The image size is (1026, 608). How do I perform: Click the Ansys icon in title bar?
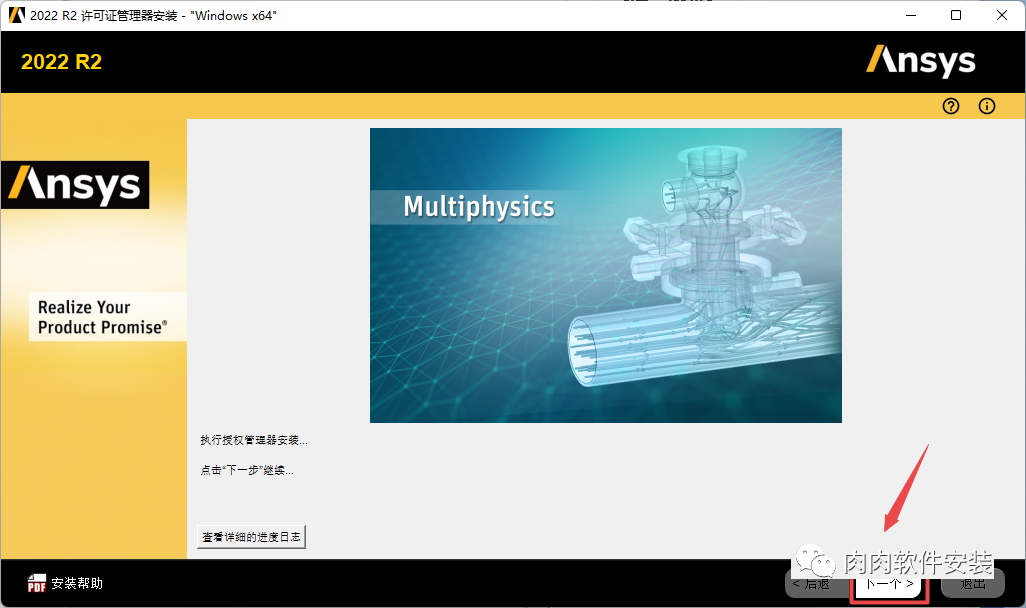coord(16,15)
